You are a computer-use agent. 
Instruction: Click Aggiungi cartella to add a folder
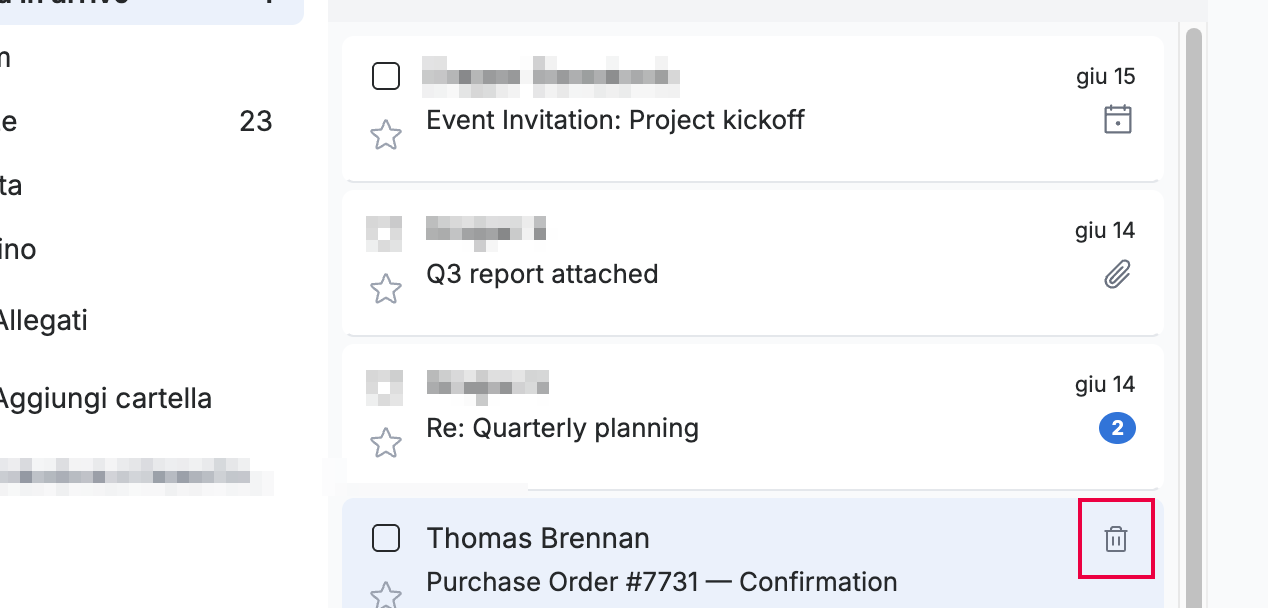click(104, 399)
